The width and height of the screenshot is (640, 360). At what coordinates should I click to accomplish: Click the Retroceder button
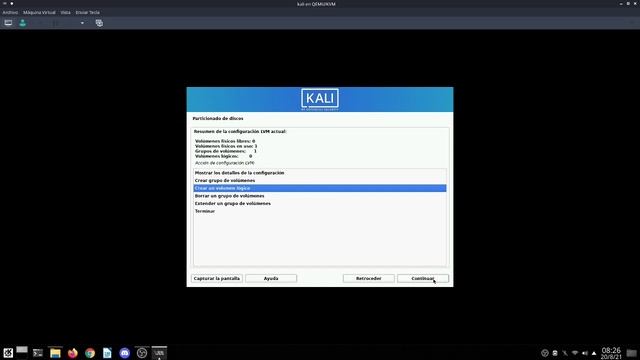(369, 278)
